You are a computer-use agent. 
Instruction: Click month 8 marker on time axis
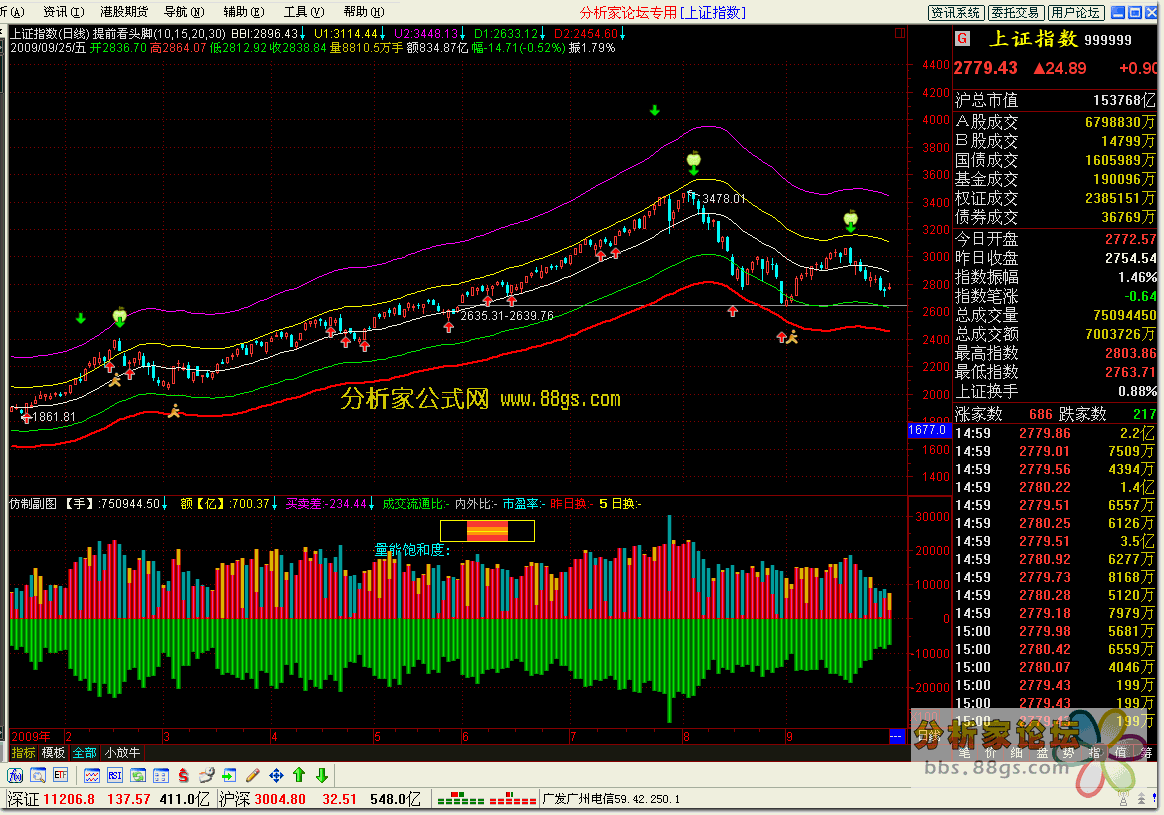(686, 736)
